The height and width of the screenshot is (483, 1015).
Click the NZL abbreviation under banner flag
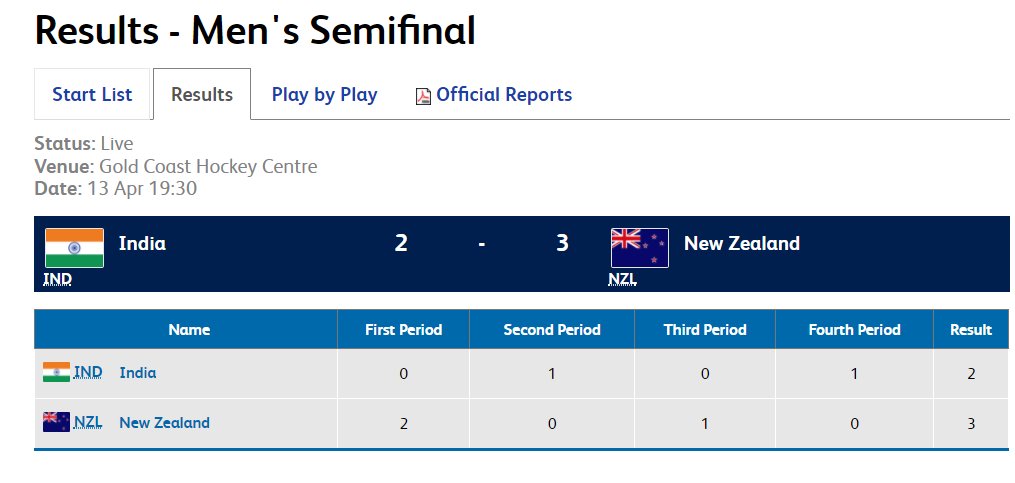coord(622,280)
